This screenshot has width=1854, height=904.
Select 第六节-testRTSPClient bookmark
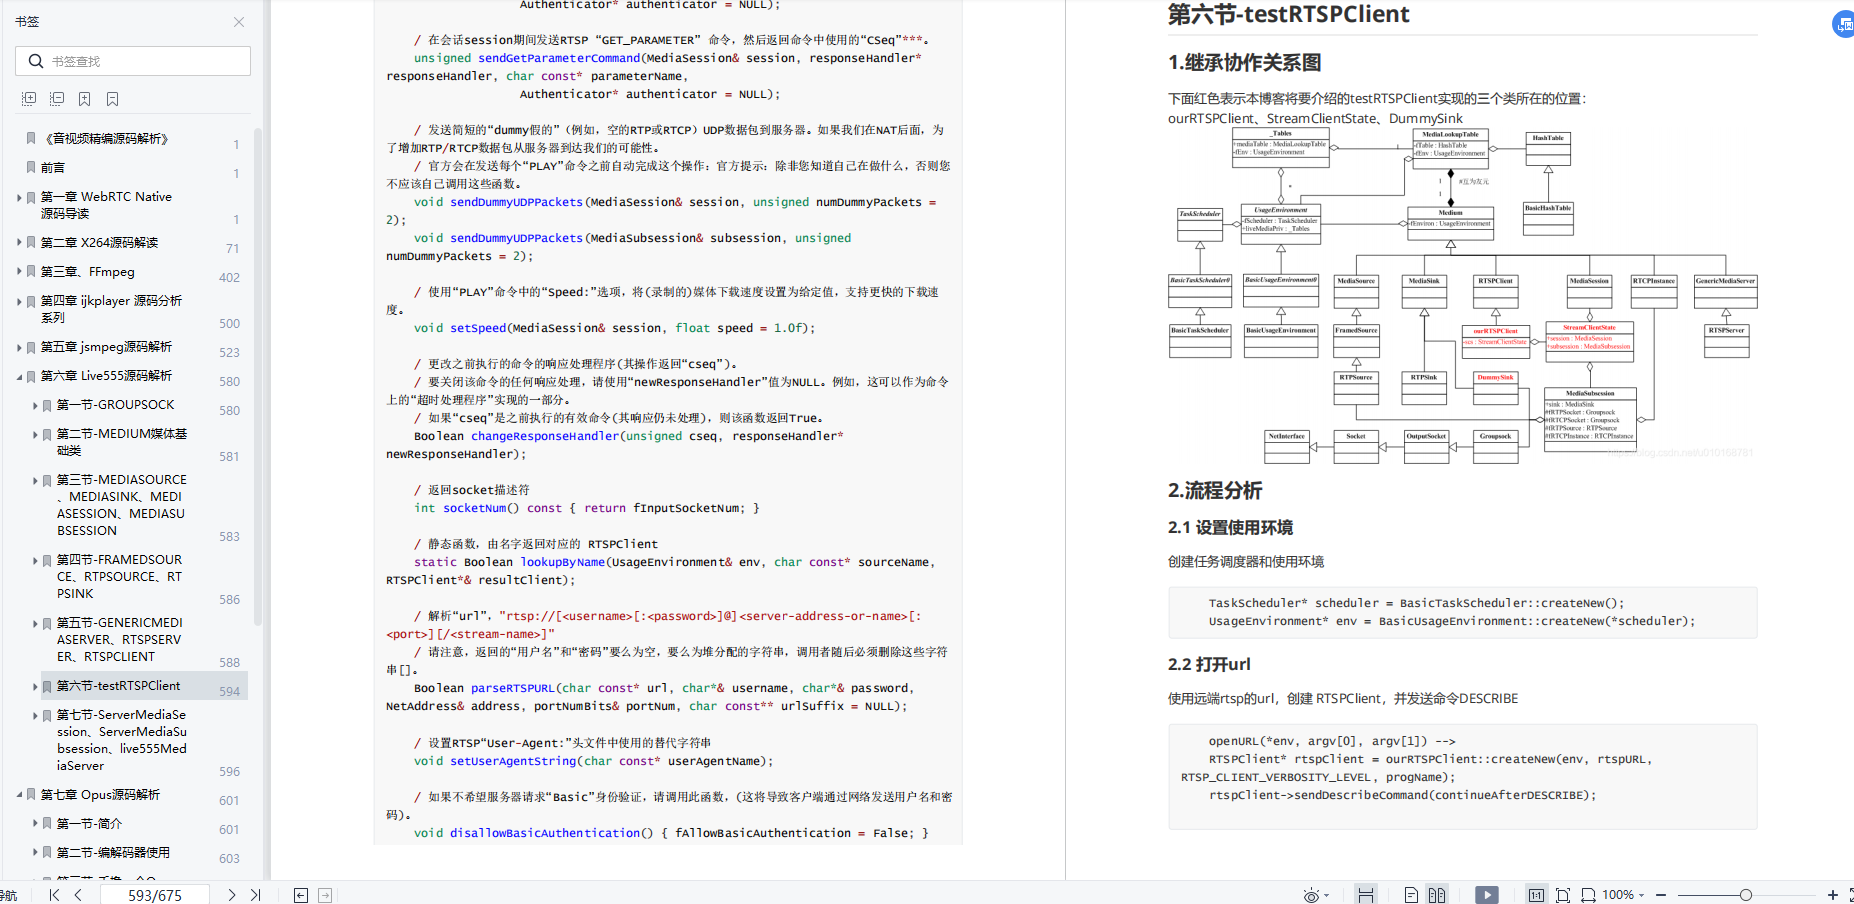coord(118,686)
